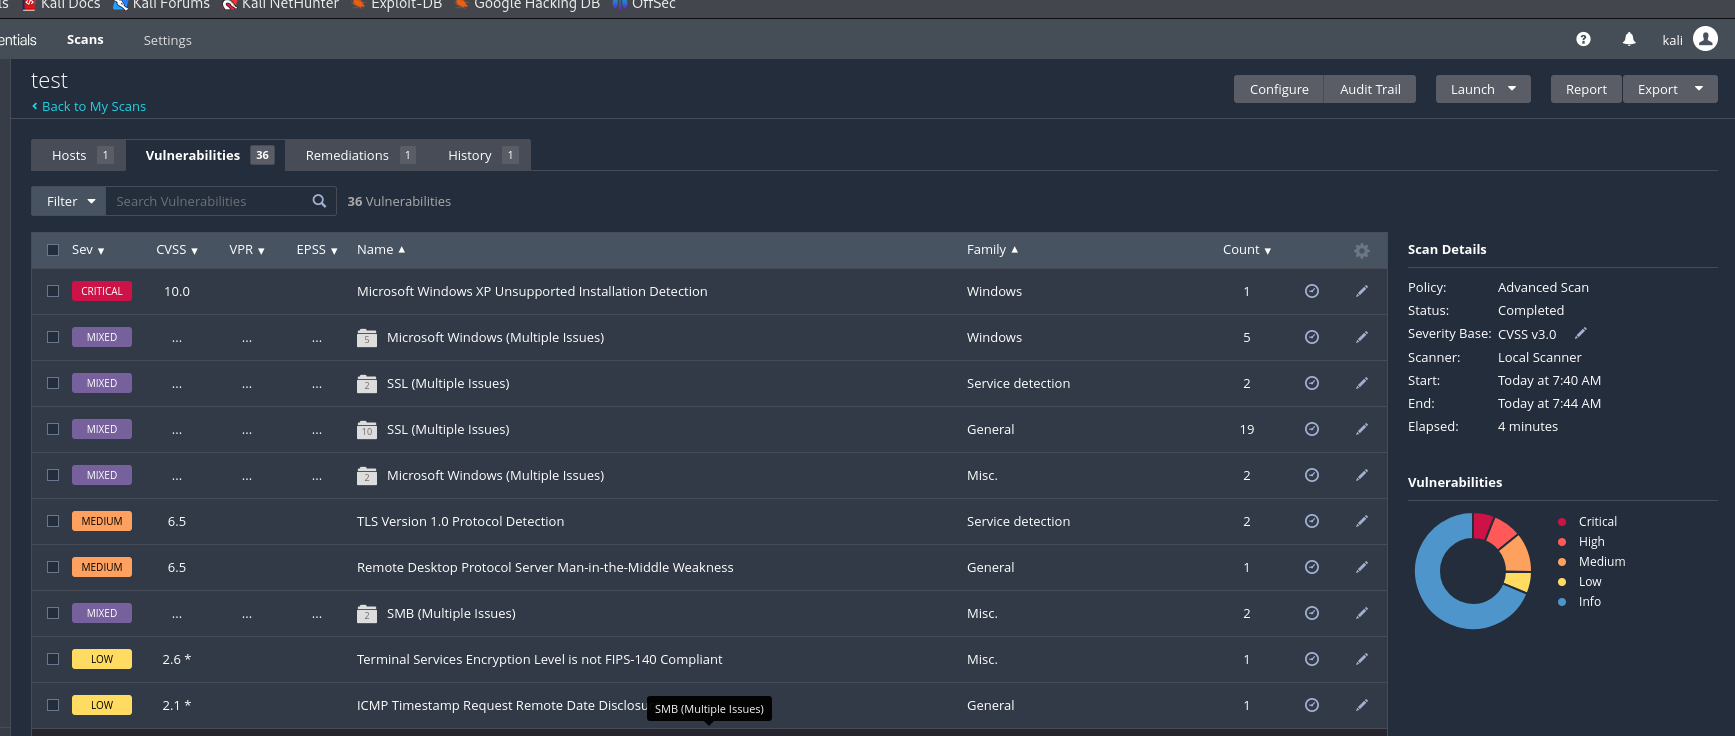Open the notifications bell icon
Viewport: 1735px width, 736px height.
[x=1629, y=39]
